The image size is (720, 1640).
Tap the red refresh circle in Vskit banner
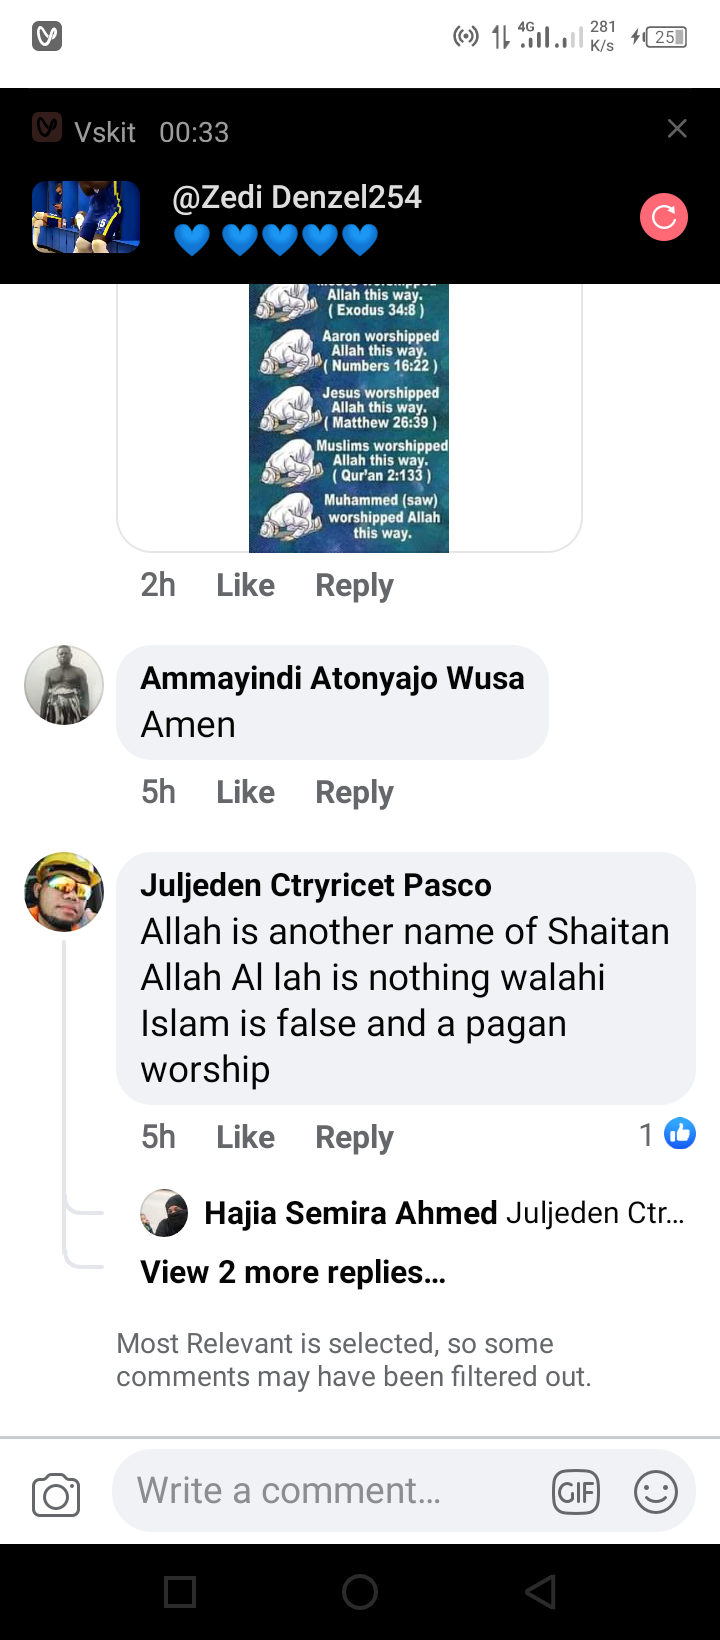click(664, 217)
